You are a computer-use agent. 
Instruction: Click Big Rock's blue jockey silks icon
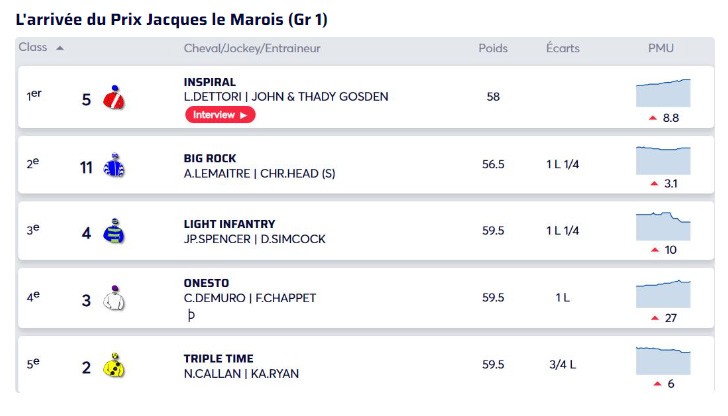(x=114, y=166)
